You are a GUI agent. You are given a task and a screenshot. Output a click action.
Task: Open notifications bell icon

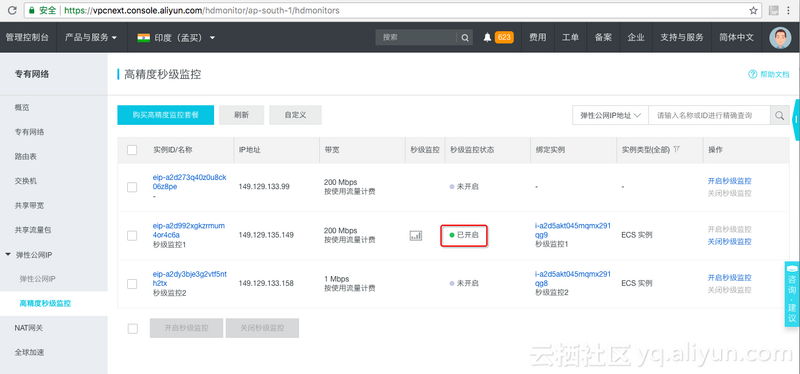click(487, 37)
